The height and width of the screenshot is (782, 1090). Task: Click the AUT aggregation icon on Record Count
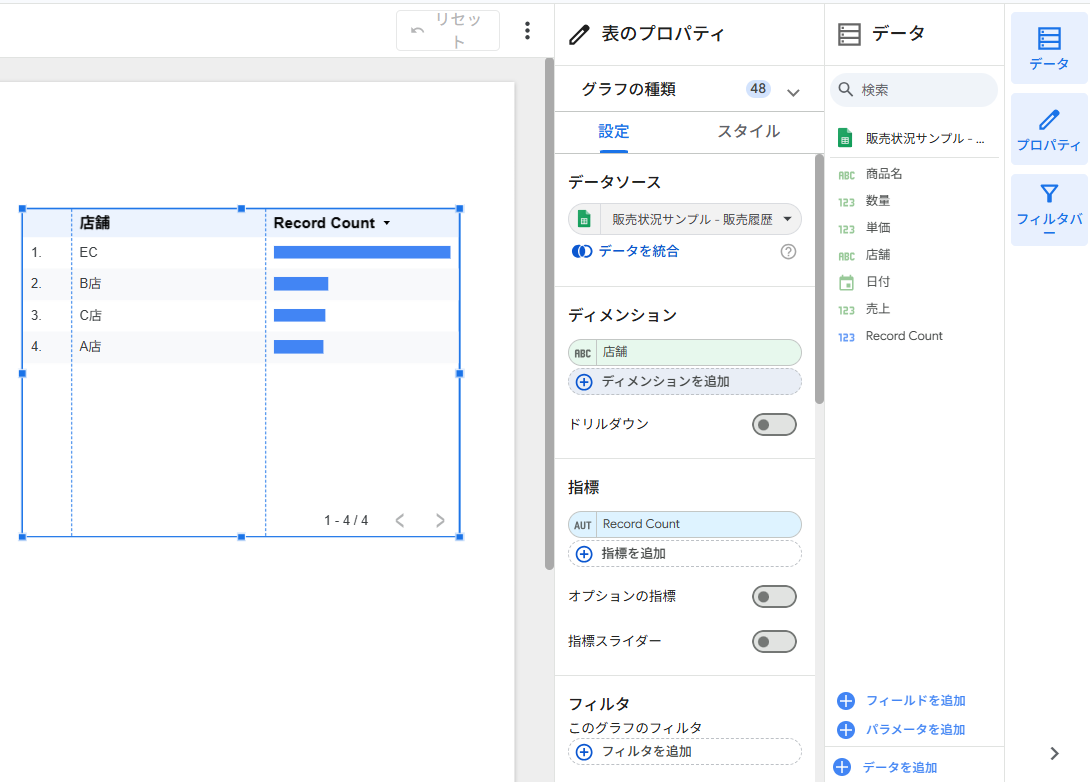tap(583, 525)
